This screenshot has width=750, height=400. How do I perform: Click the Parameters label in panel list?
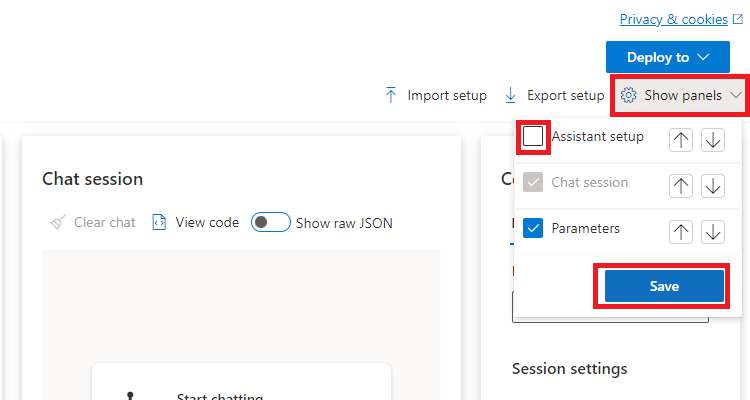[x=585, y=228]
